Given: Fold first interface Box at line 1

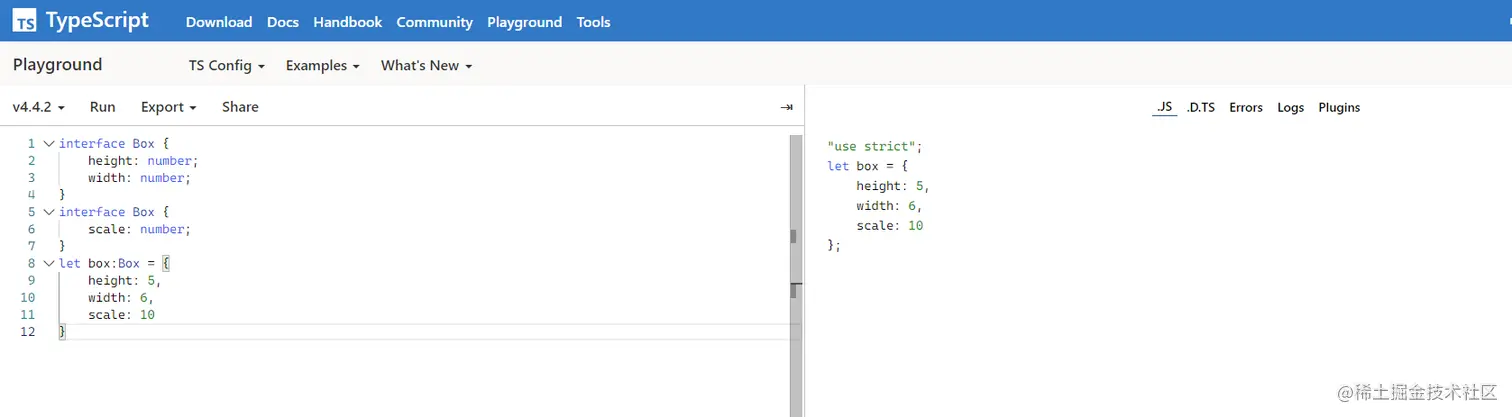Looking at the screenshot, I should (x=48, y=144).
